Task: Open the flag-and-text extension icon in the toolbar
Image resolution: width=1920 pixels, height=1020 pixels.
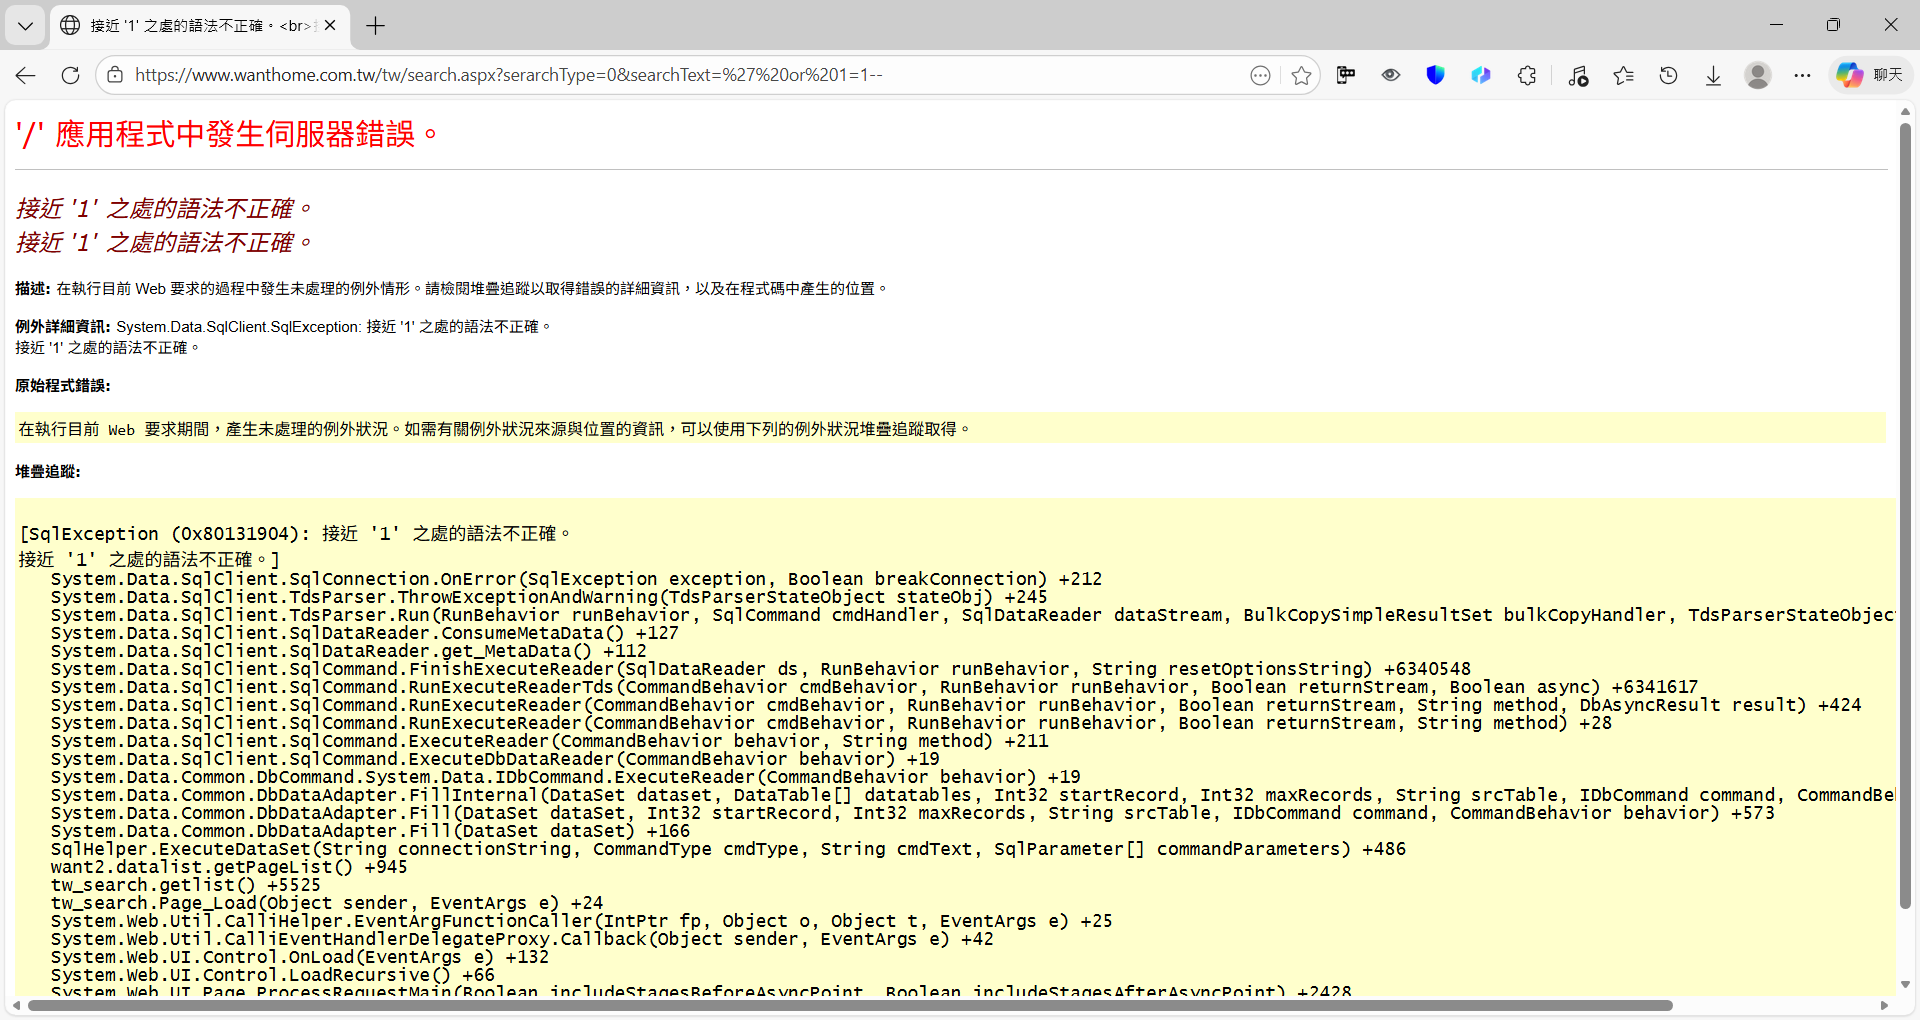Action: (x=1346, y=75)
